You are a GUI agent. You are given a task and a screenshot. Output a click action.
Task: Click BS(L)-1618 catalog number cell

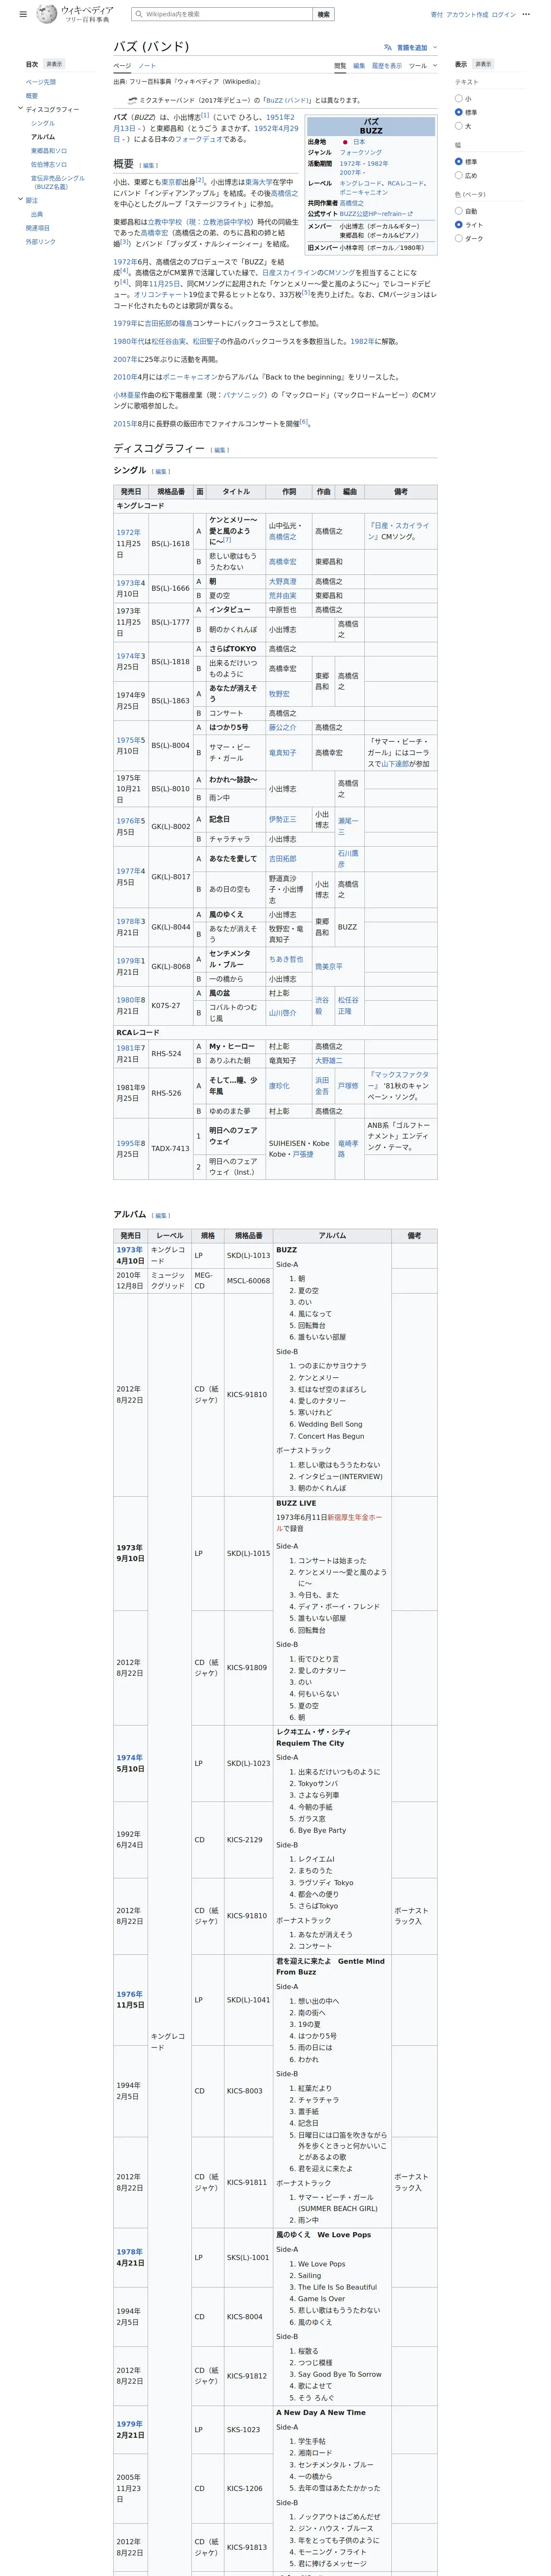[x=170, y=543]
